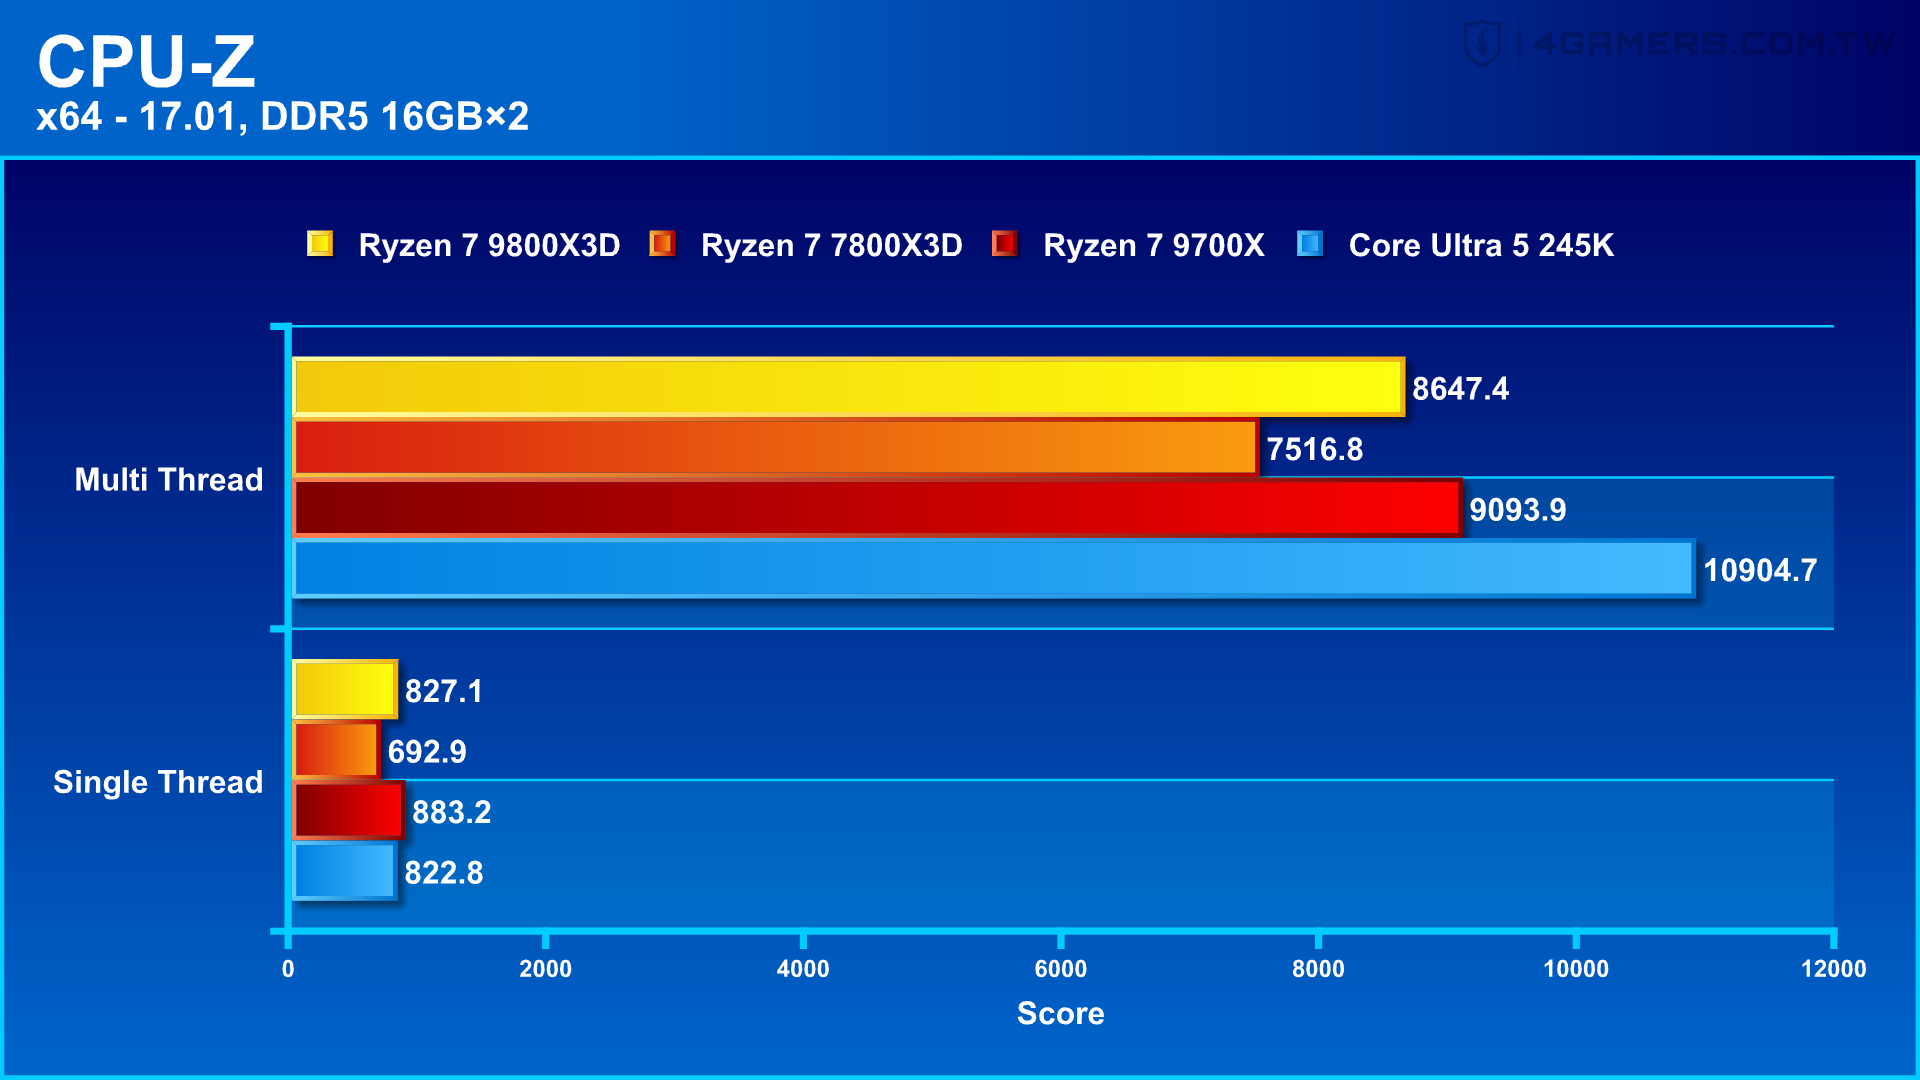Click the 2000 axis tick label
The width and height of the screenshot is (1920, 1080).
tap(545, 969)
